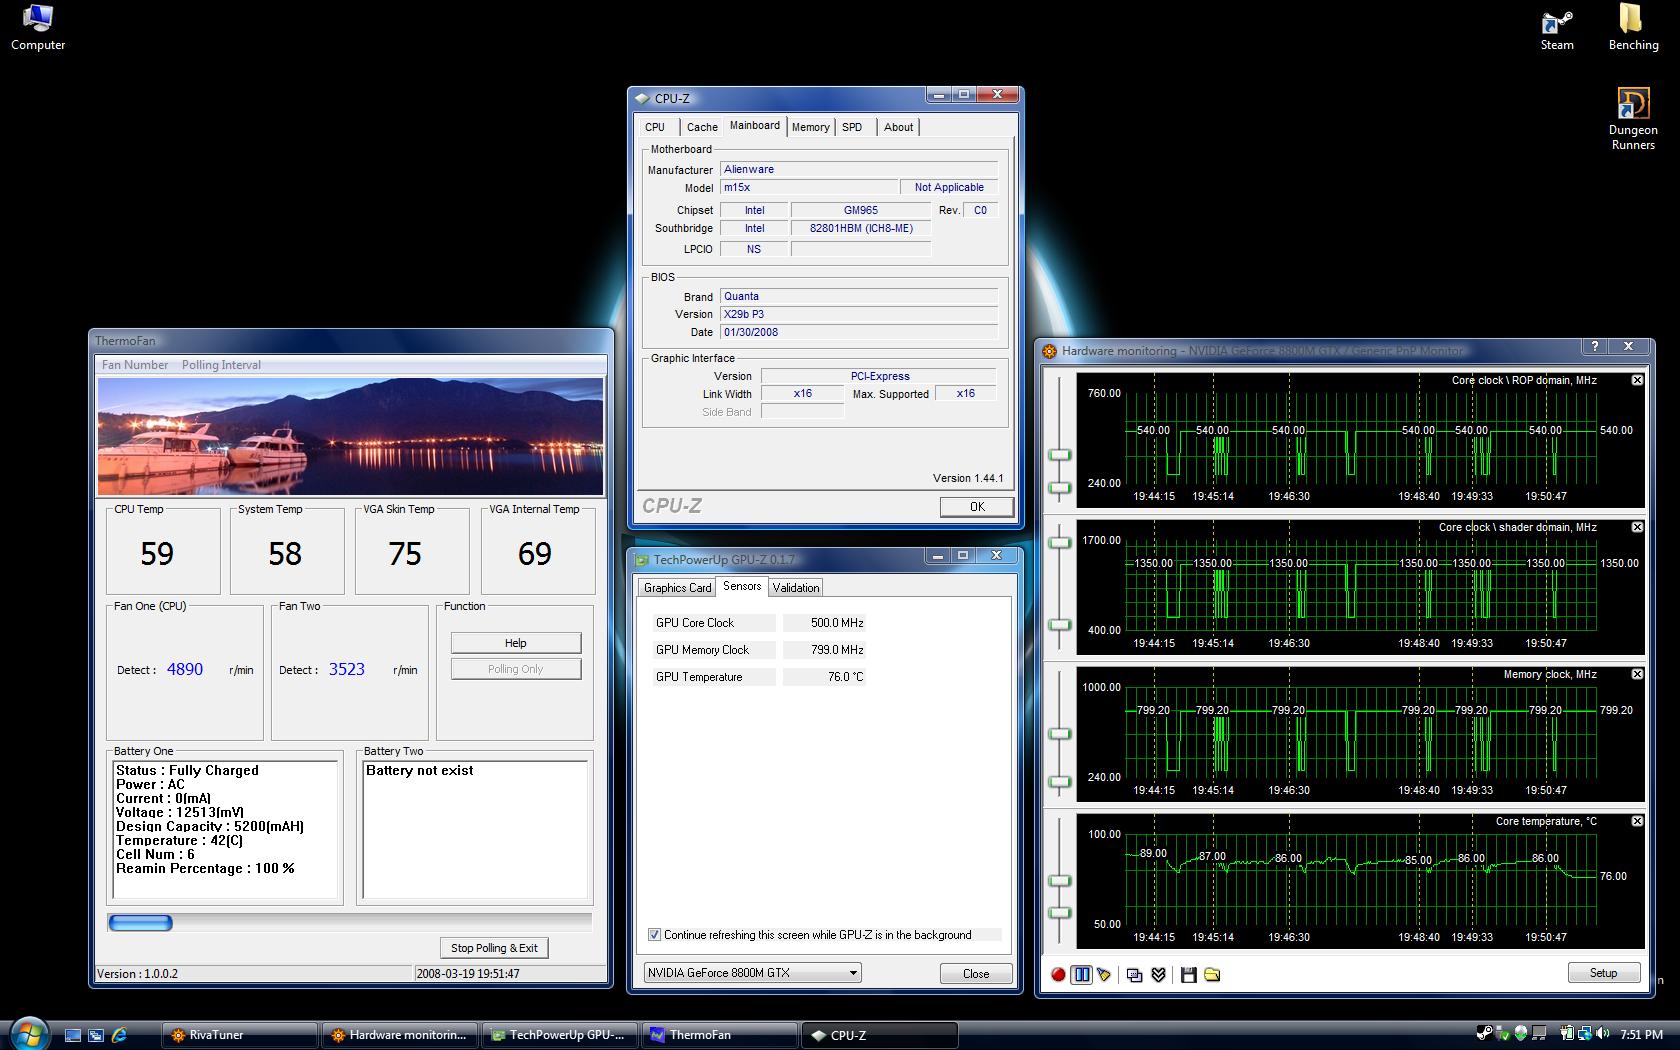The image size is (1680, 1050).
Task: Click Stop Polling & Exit in ThermoFan
Action: tap(494, 948)
